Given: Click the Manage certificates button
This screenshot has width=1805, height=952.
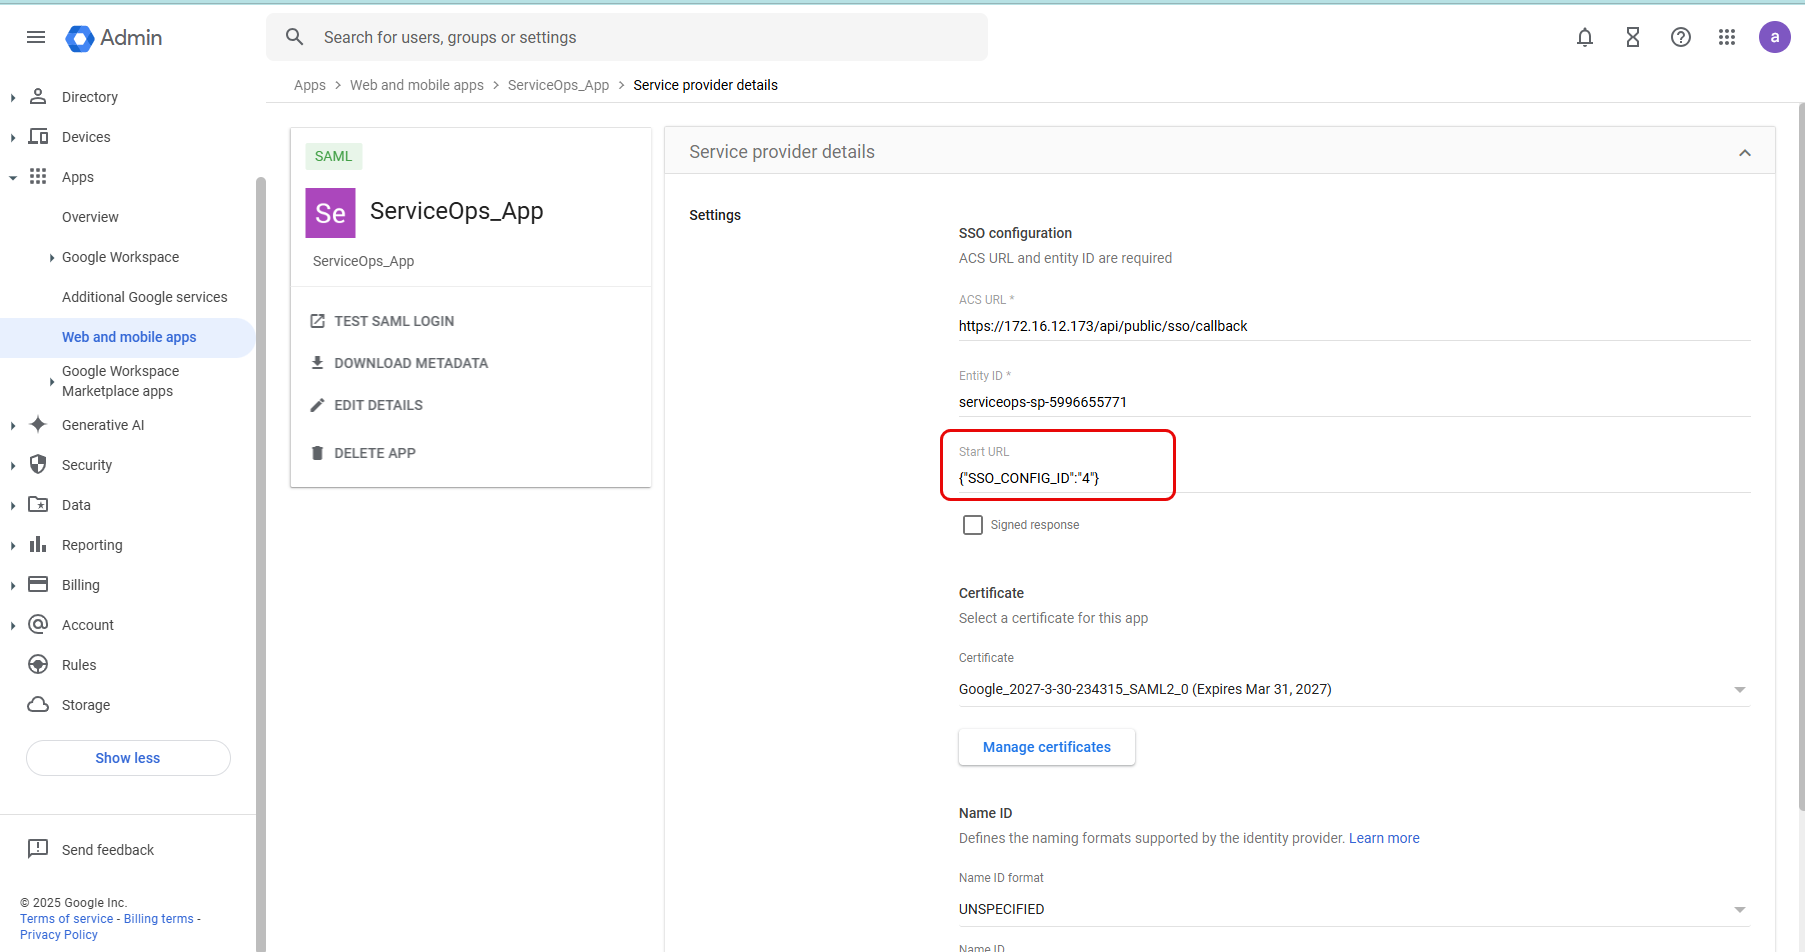Looking at the screenshot, I should (x=1046, y=747).
